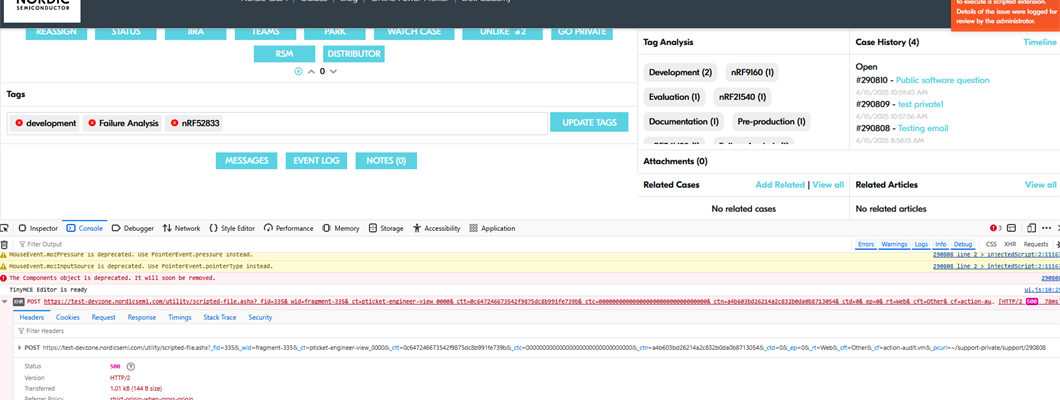Click the red error count indicator
Viewport: 1060px width, 400px height.
tap(996, 228)
